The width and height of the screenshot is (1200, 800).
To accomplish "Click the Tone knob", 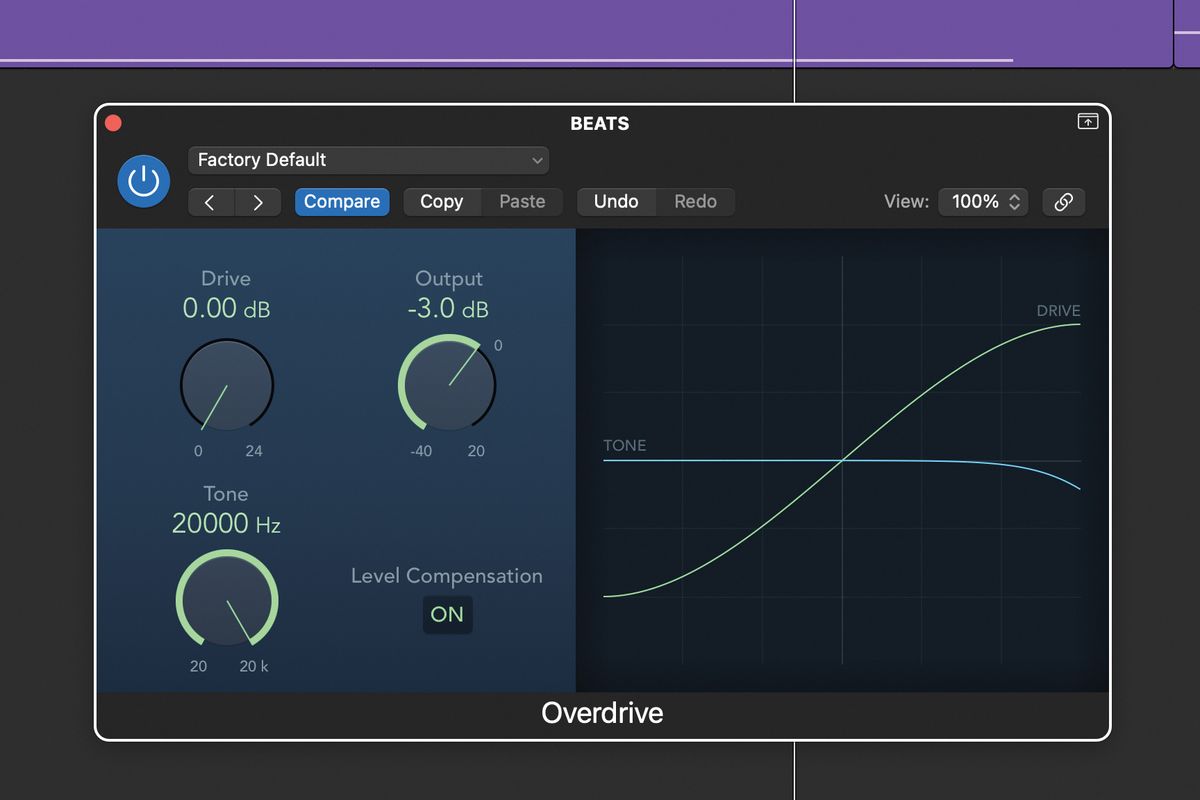I will point(226,600).
